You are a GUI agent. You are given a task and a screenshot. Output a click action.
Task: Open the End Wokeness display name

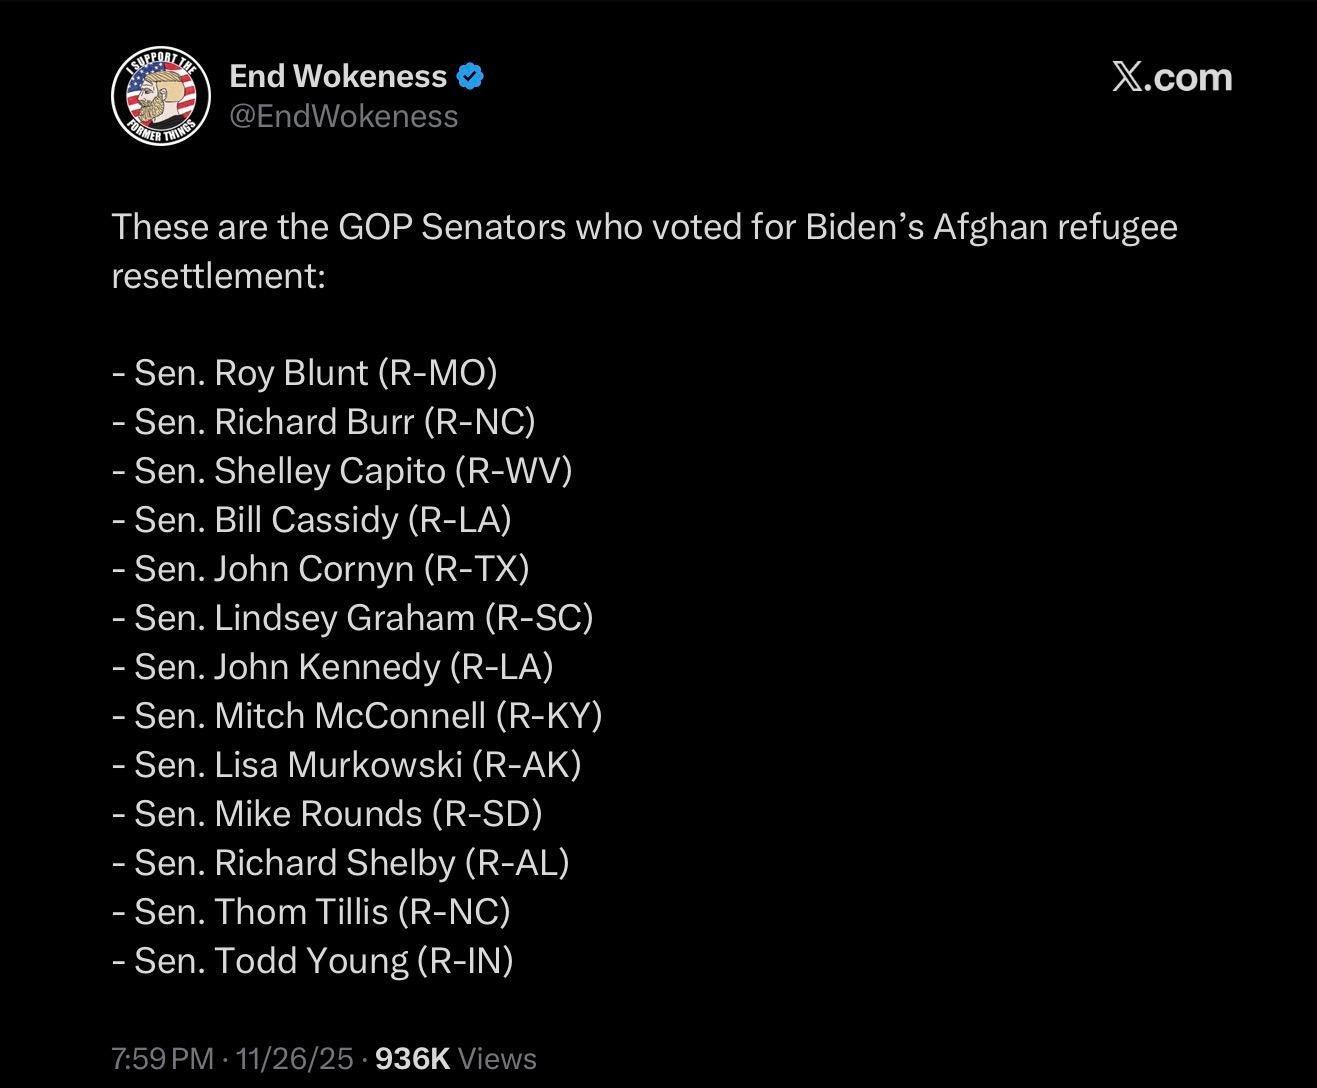pos(338,76)
